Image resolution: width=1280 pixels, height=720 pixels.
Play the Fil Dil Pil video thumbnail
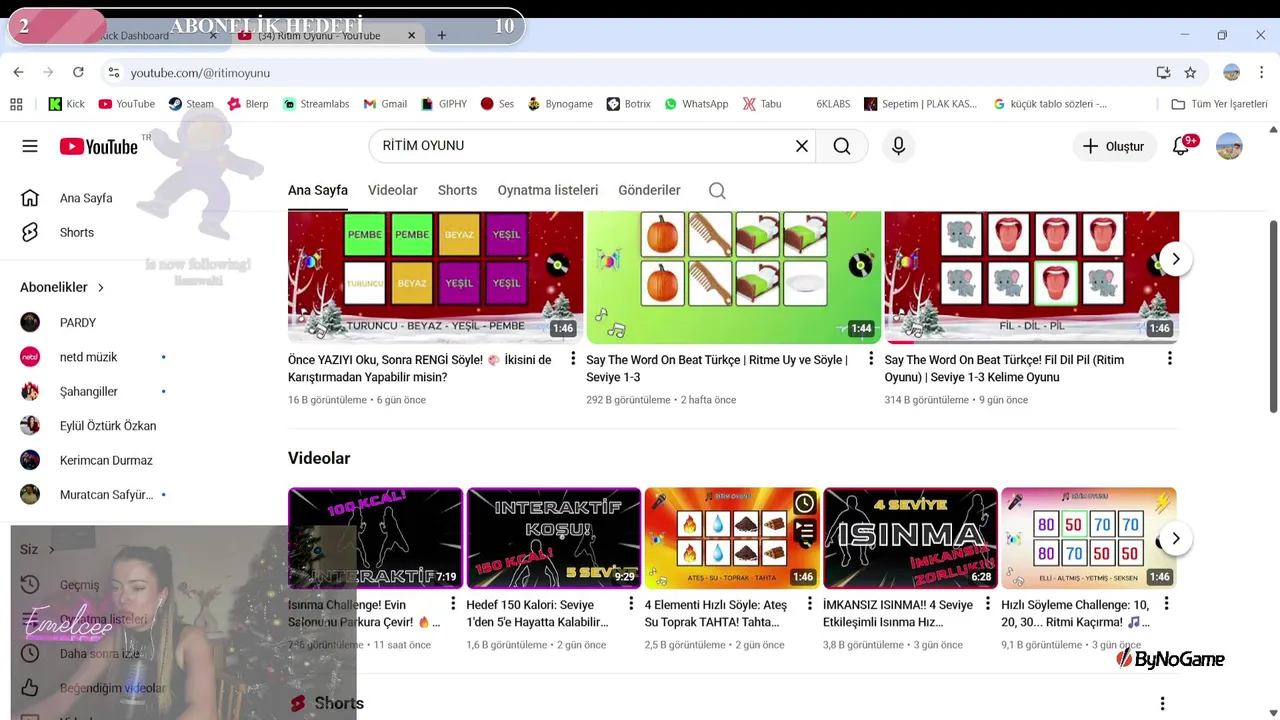point(1032,277)
